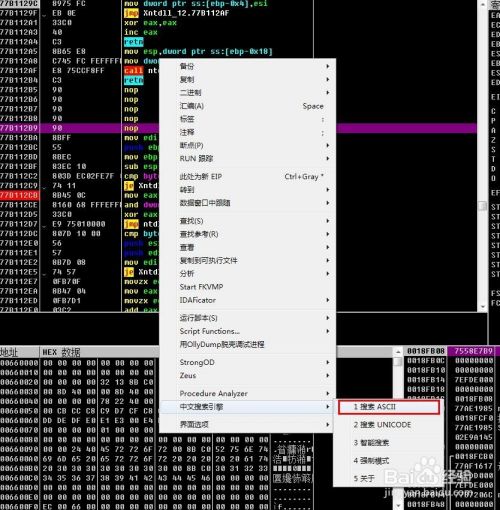The height and width of the screenshot is (510, 500).
Task: Select stack address 0018FB08
Action: point(426,351)
